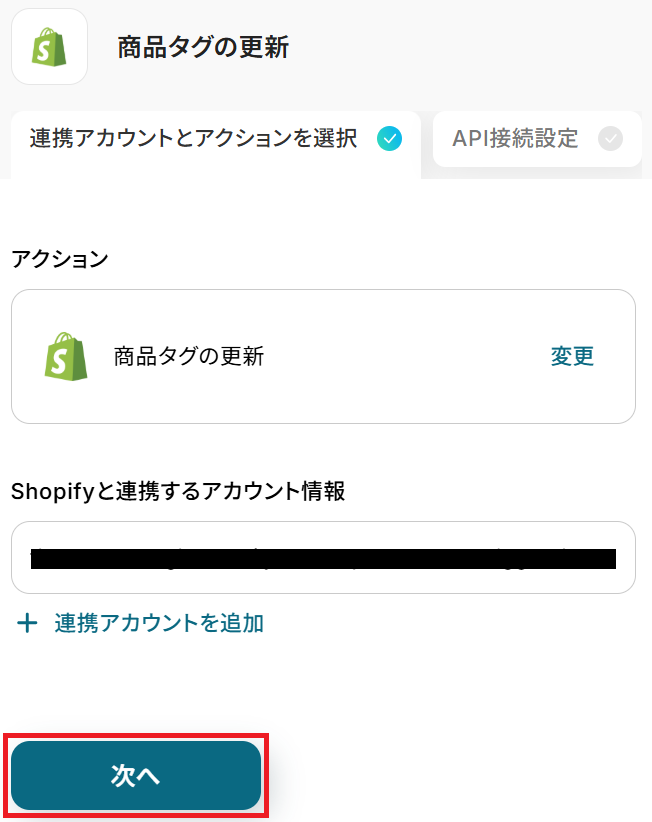
Task: Switch to the API接続設定 tab
Action: click(x=515, y=139)
